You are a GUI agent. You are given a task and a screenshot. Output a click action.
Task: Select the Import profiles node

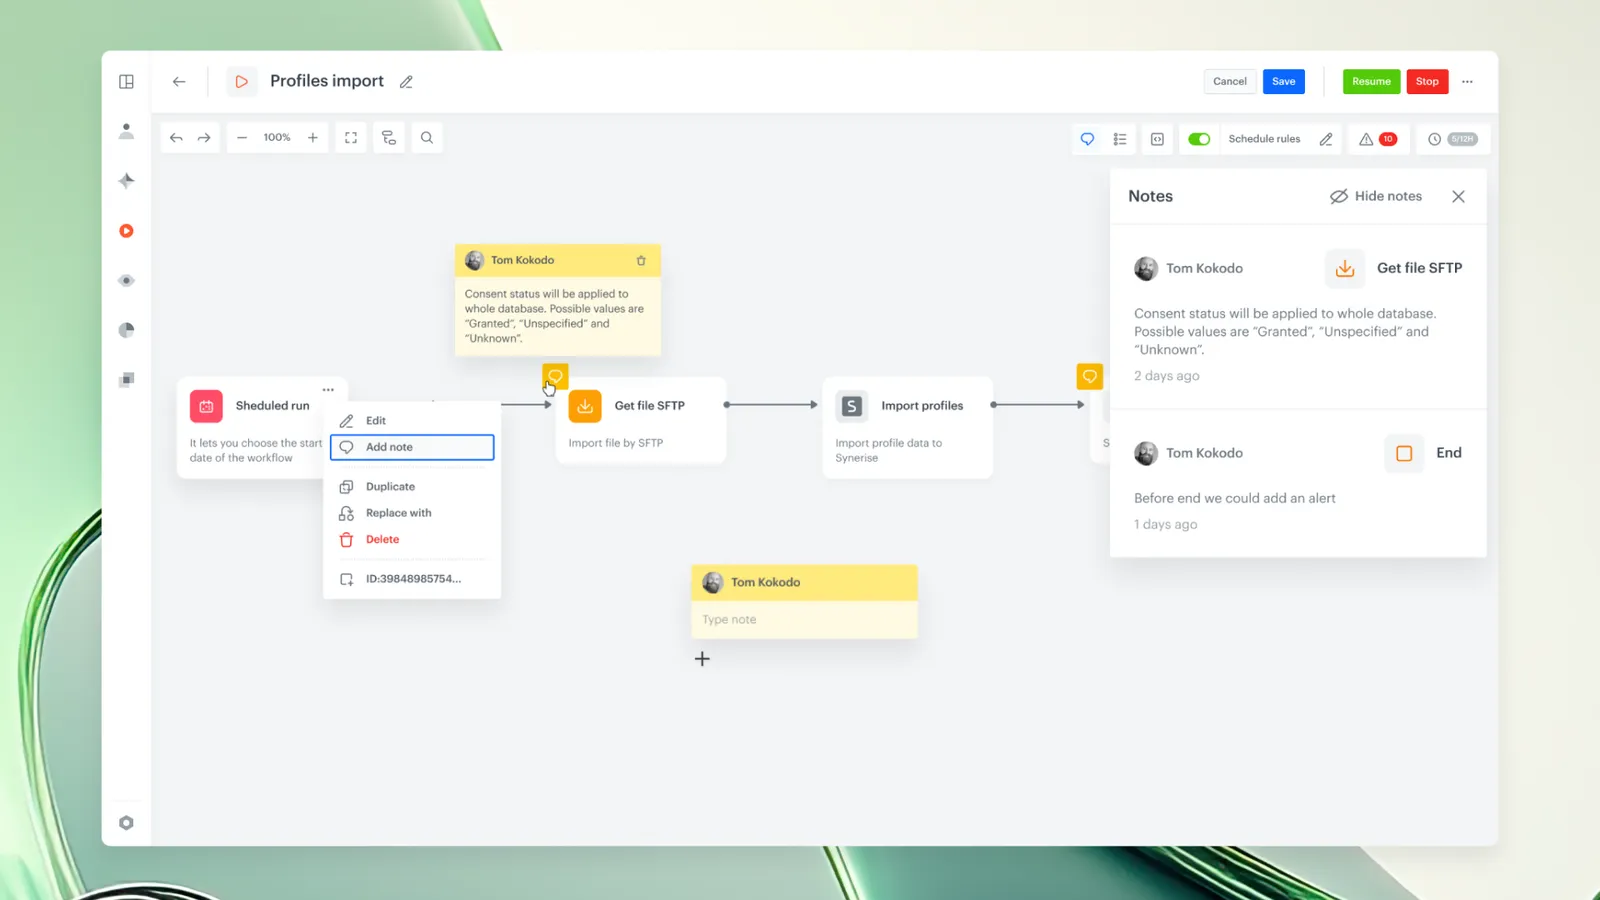point(908,428)
